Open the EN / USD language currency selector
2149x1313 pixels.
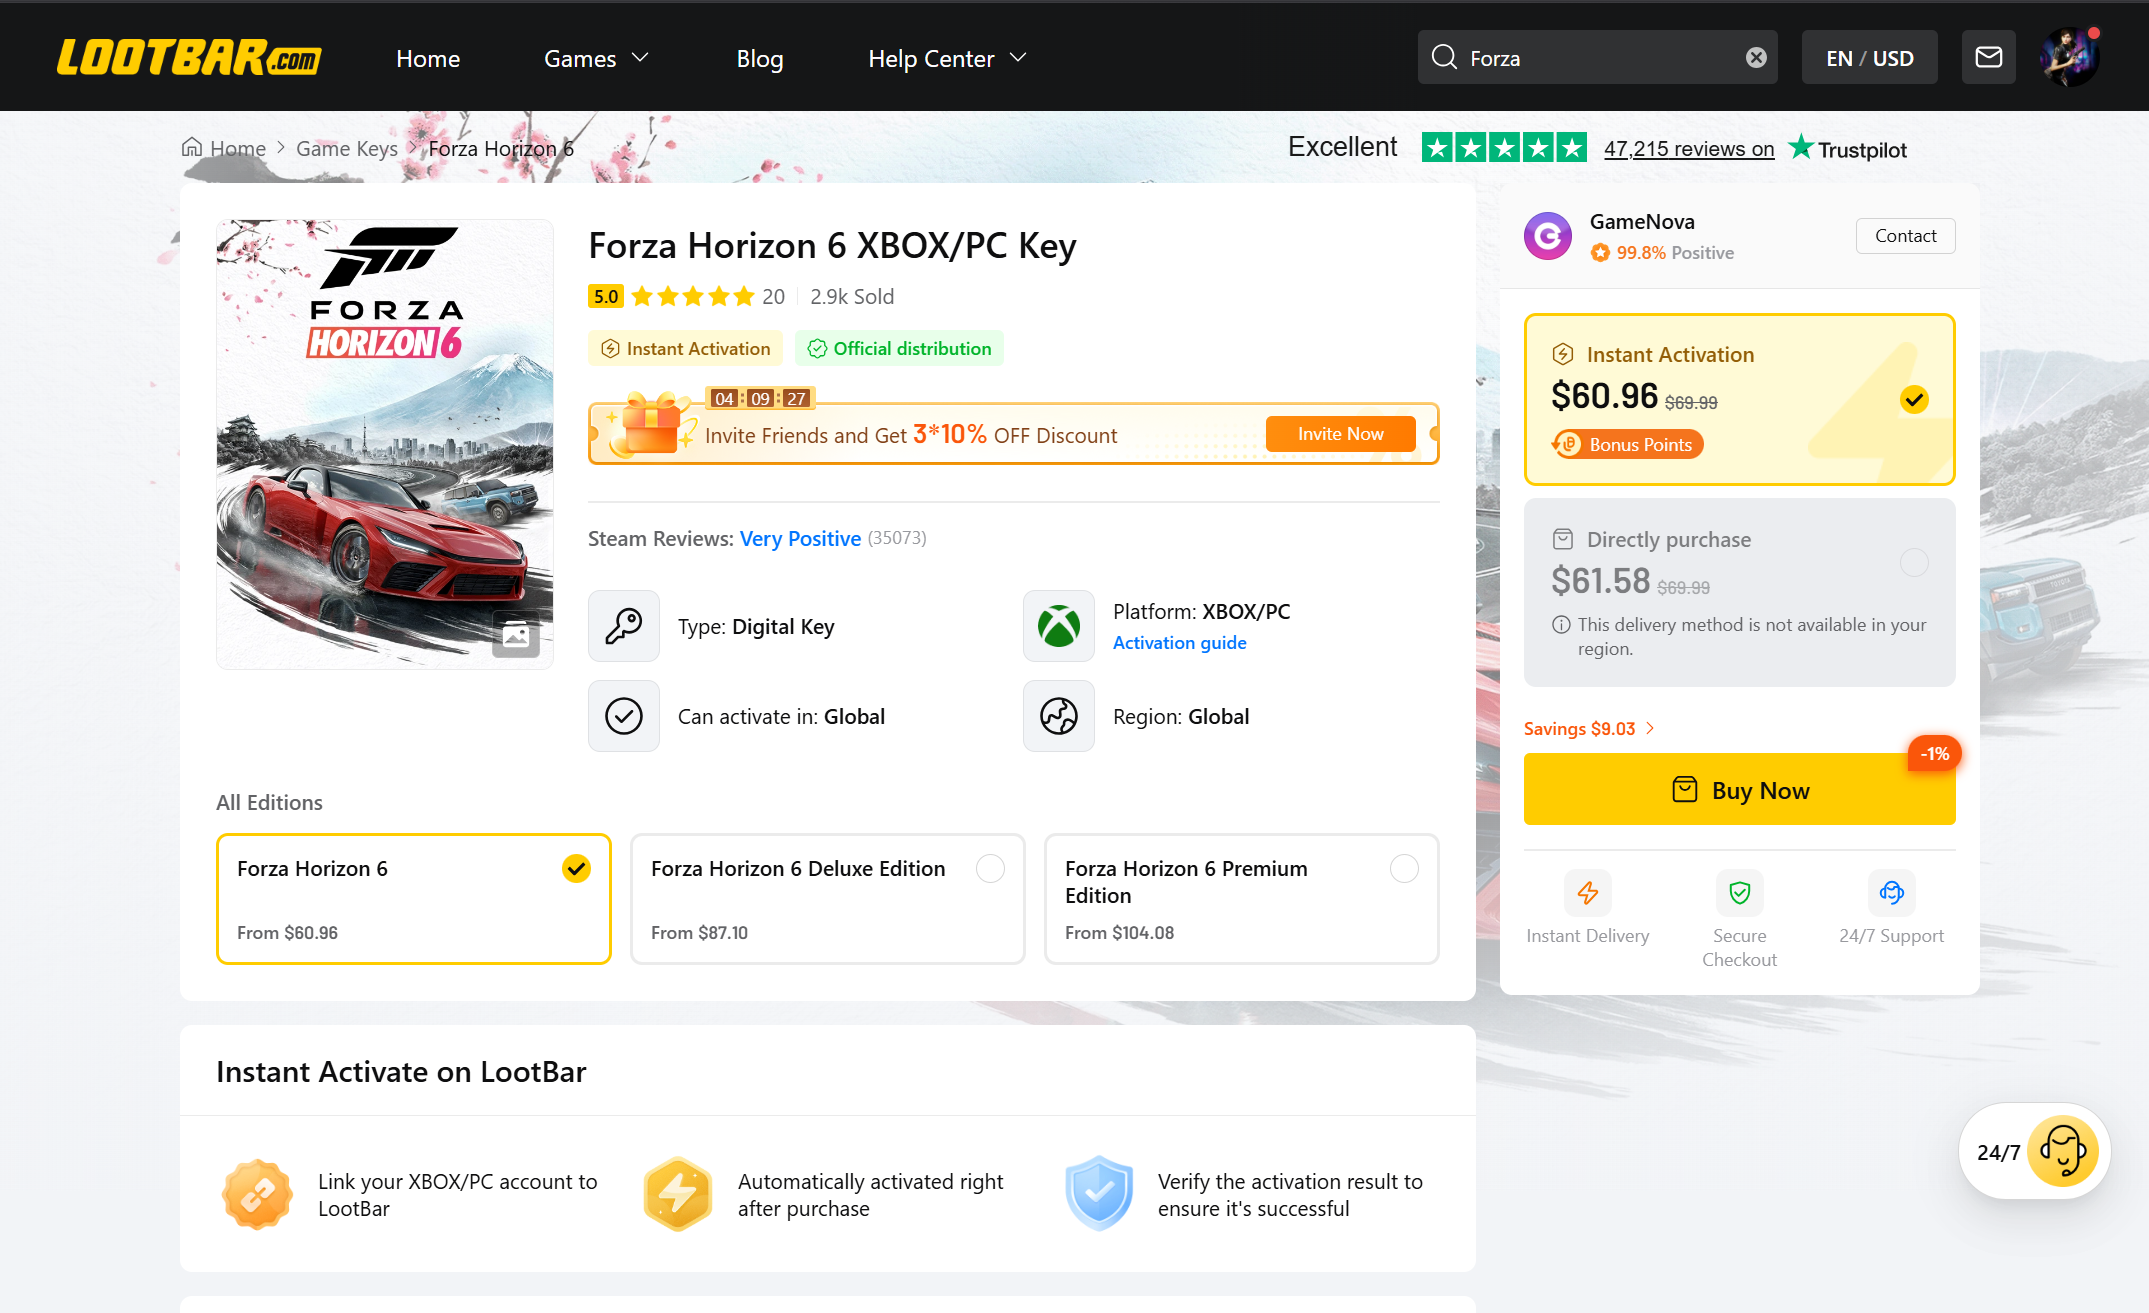pos(1869,57)
